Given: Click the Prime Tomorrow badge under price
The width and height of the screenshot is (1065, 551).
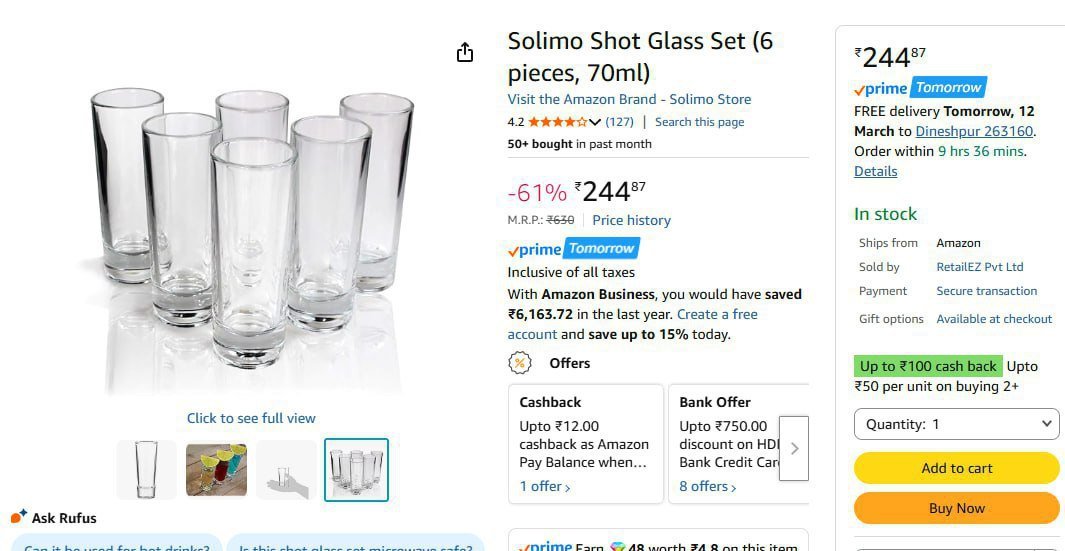Looking at the screenshot, I should pos(573,249).
